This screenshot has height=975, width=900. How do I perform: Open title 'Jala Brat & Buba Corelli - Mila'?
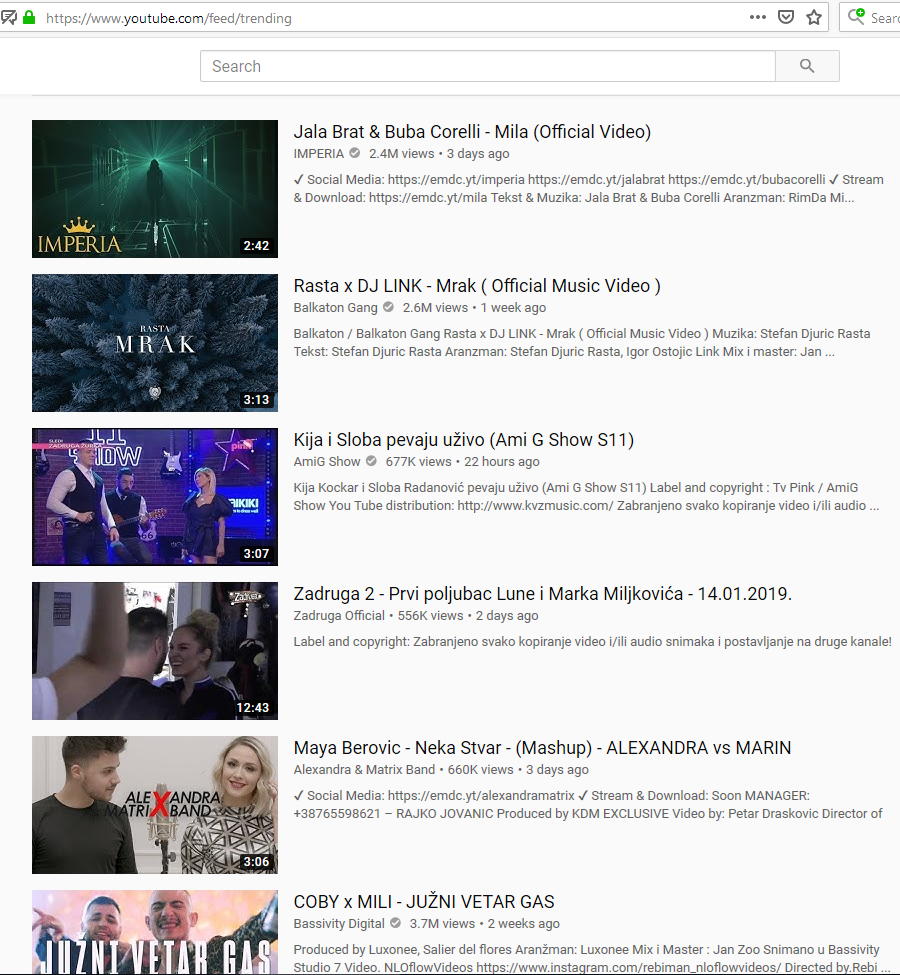click(x=472, y=132)
